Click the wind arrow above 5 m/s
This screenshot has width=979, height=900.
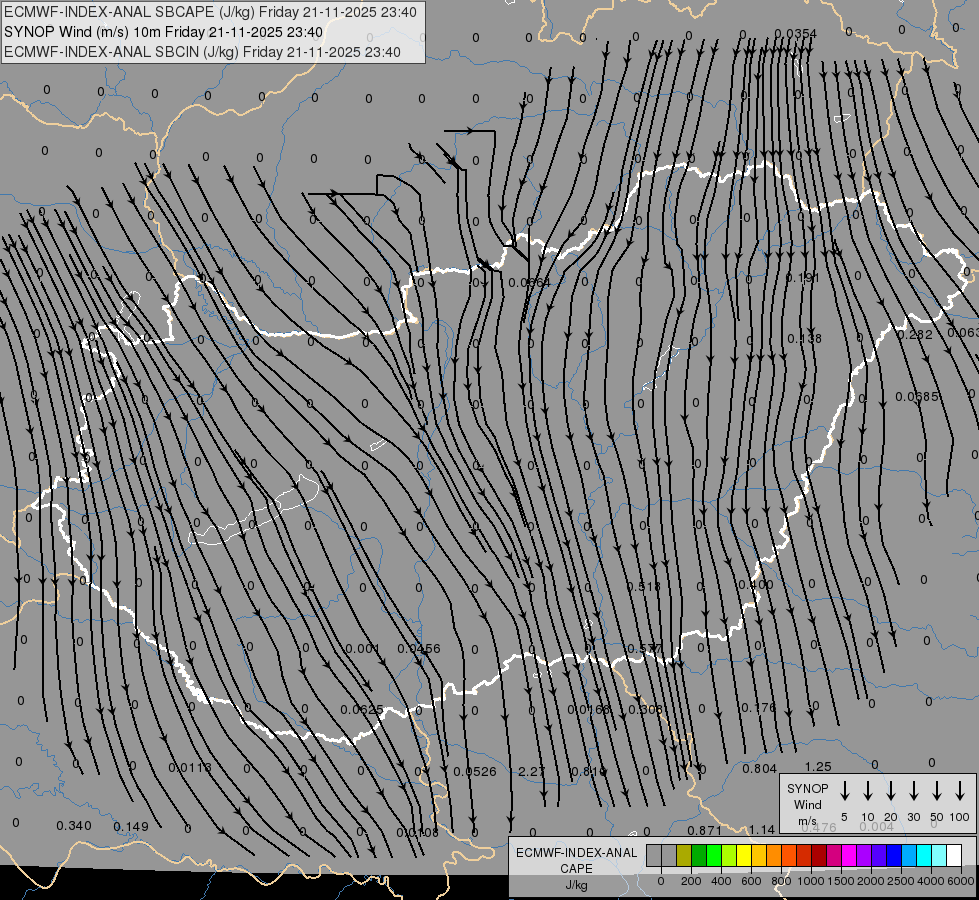coord(845,791)
